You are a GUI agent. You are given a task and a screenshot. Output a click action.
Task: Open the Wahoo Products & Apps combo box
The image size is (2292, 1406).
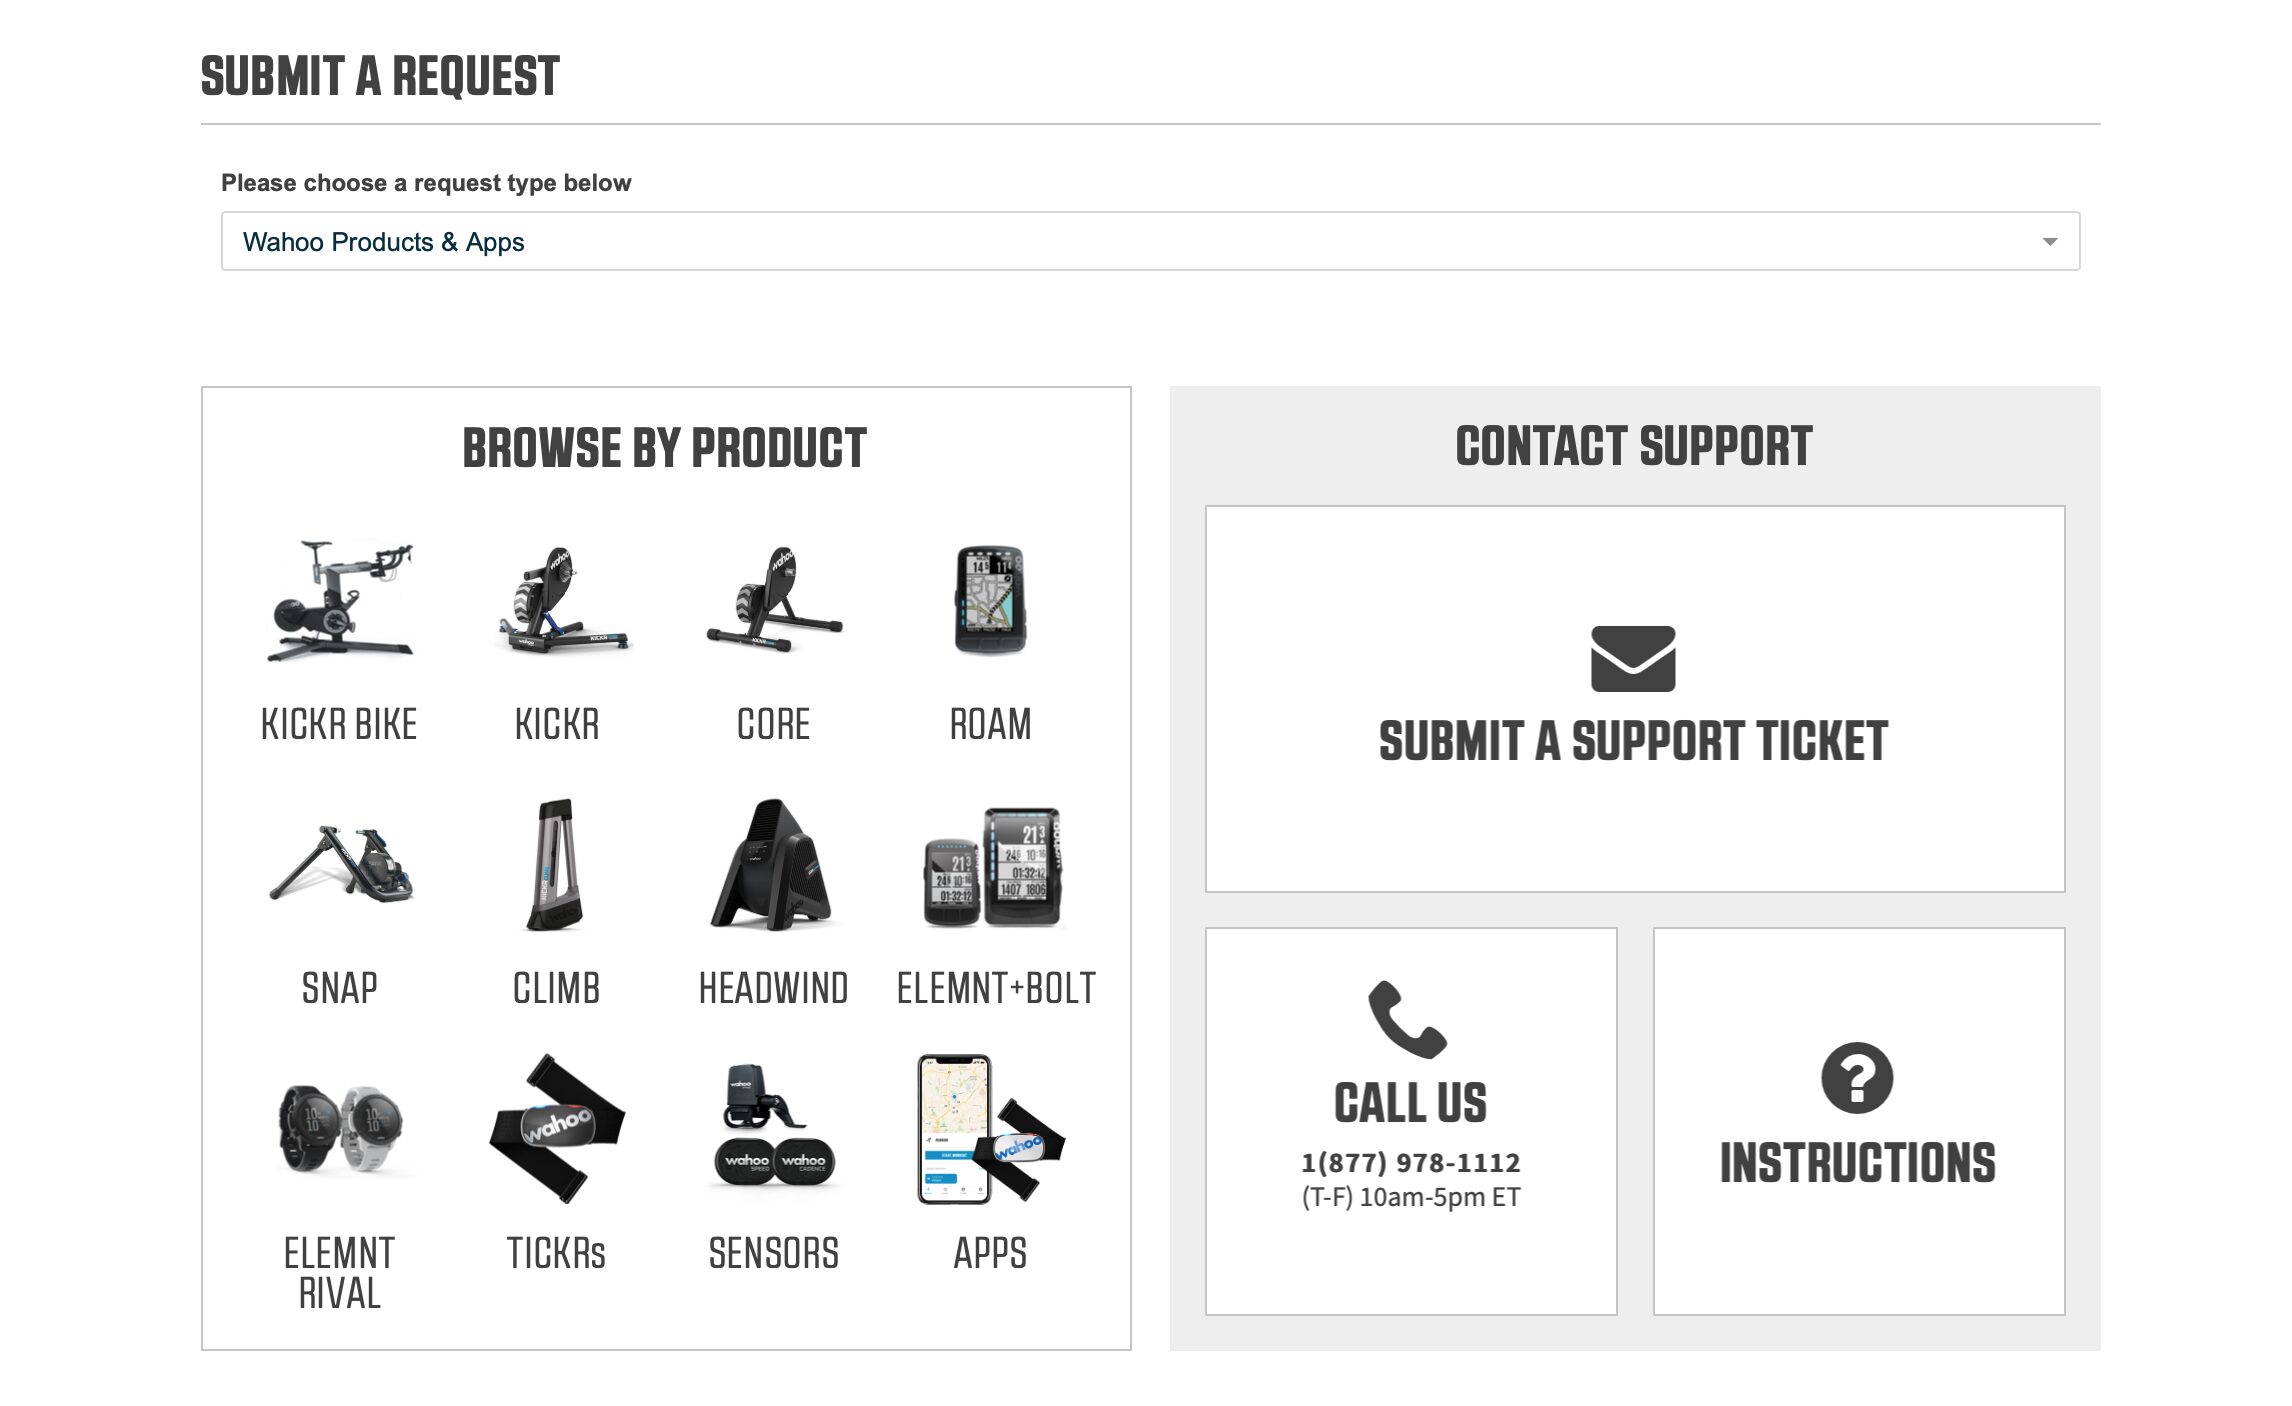point(1150,241)
